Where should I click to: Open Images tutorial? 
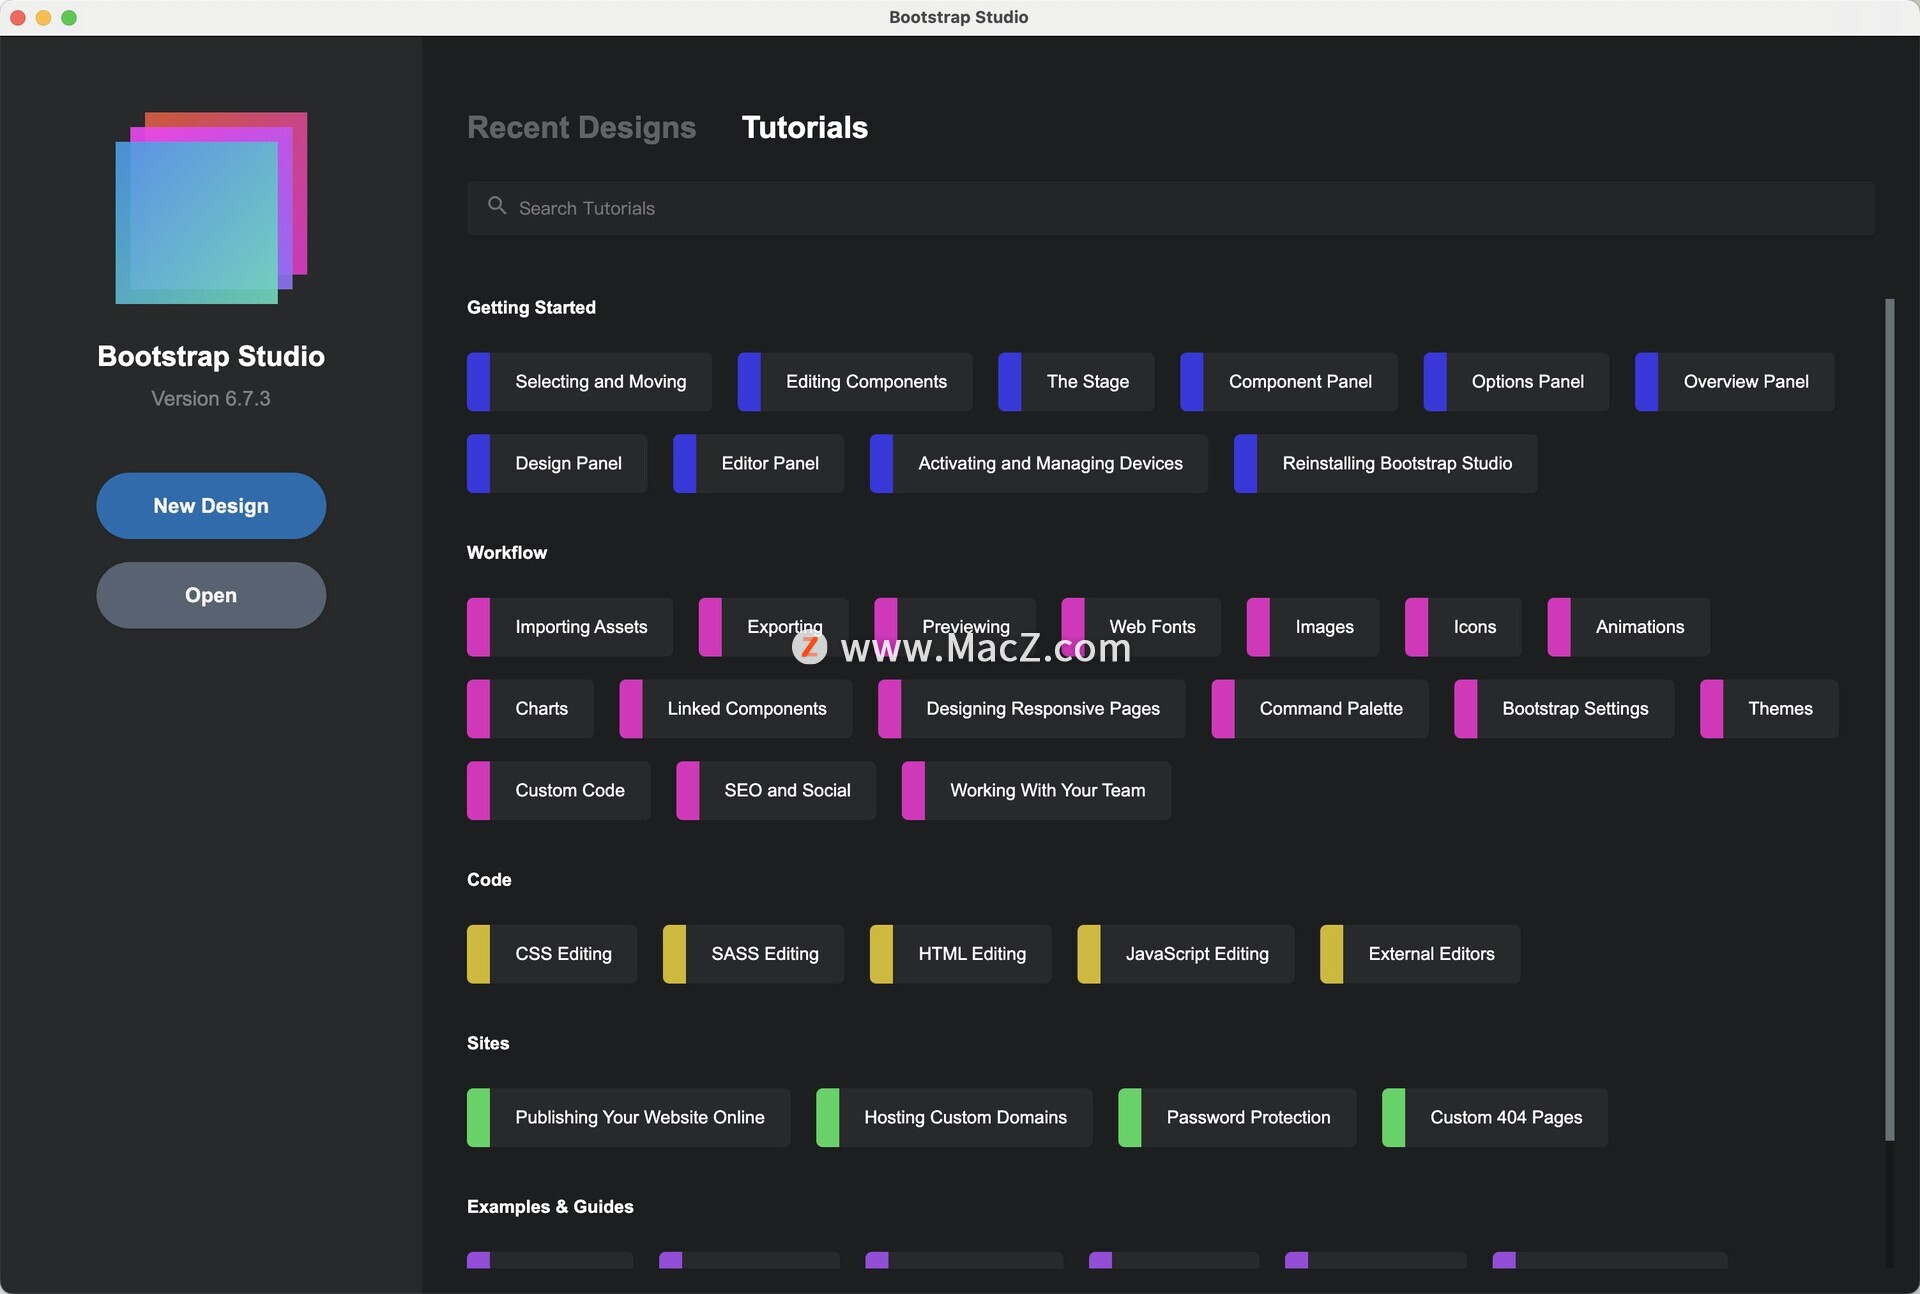(x=1312, y=627)
